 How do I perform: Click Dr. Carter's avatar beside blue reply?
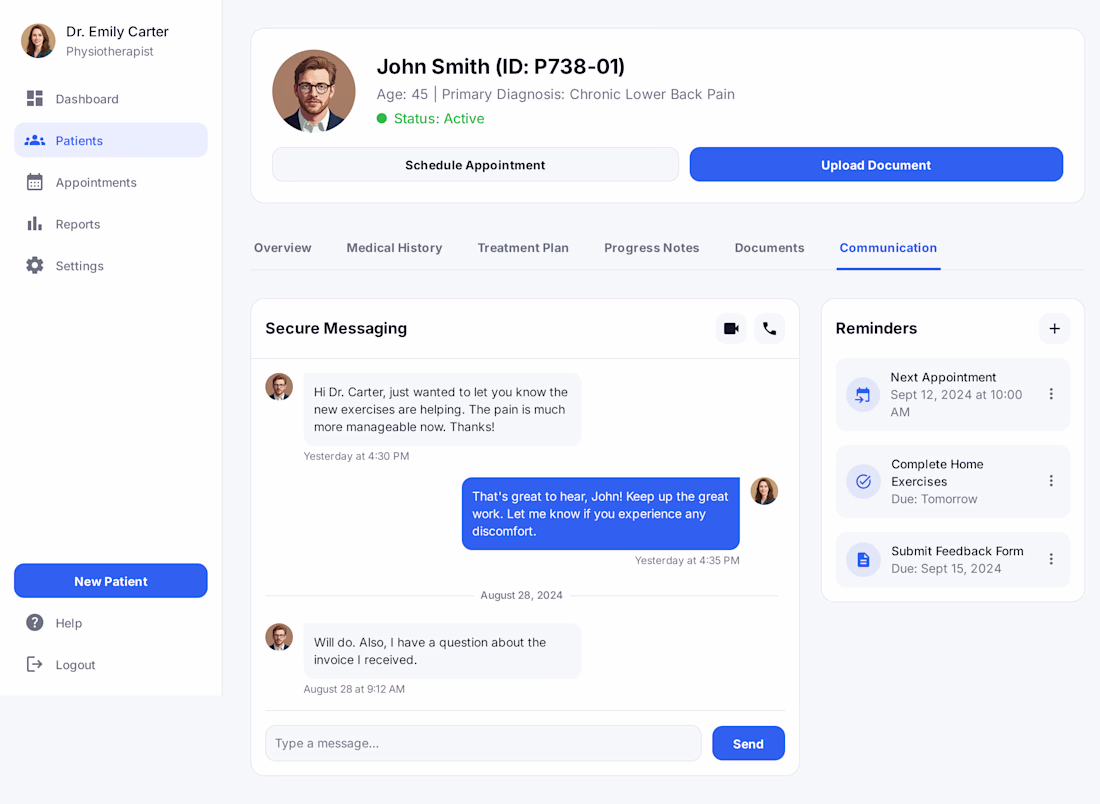point(764,491)
